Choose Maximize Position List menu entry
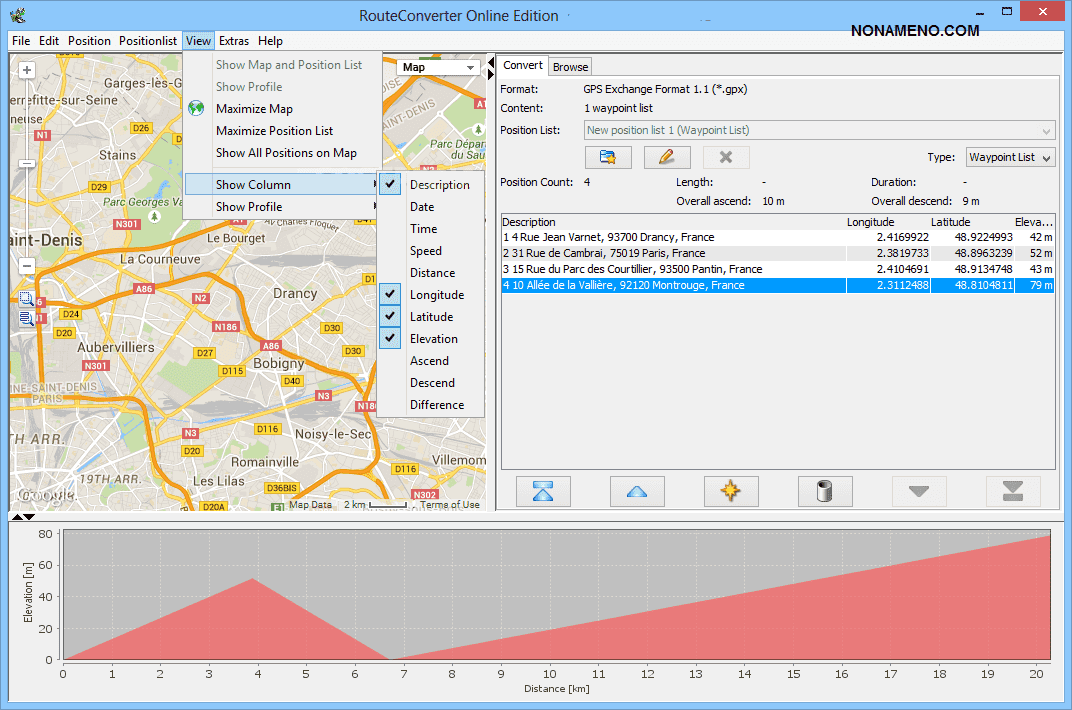1072x710 pixels. 274,131
